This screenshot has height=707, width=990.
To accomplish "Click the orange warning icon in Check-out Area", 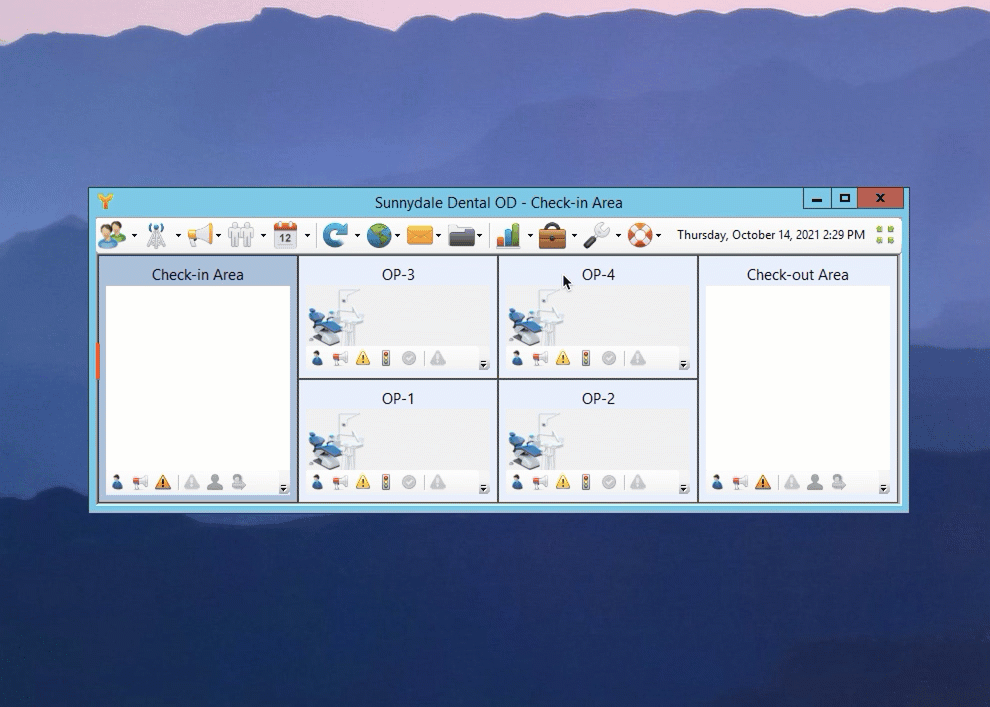I will tap(763, 482).
